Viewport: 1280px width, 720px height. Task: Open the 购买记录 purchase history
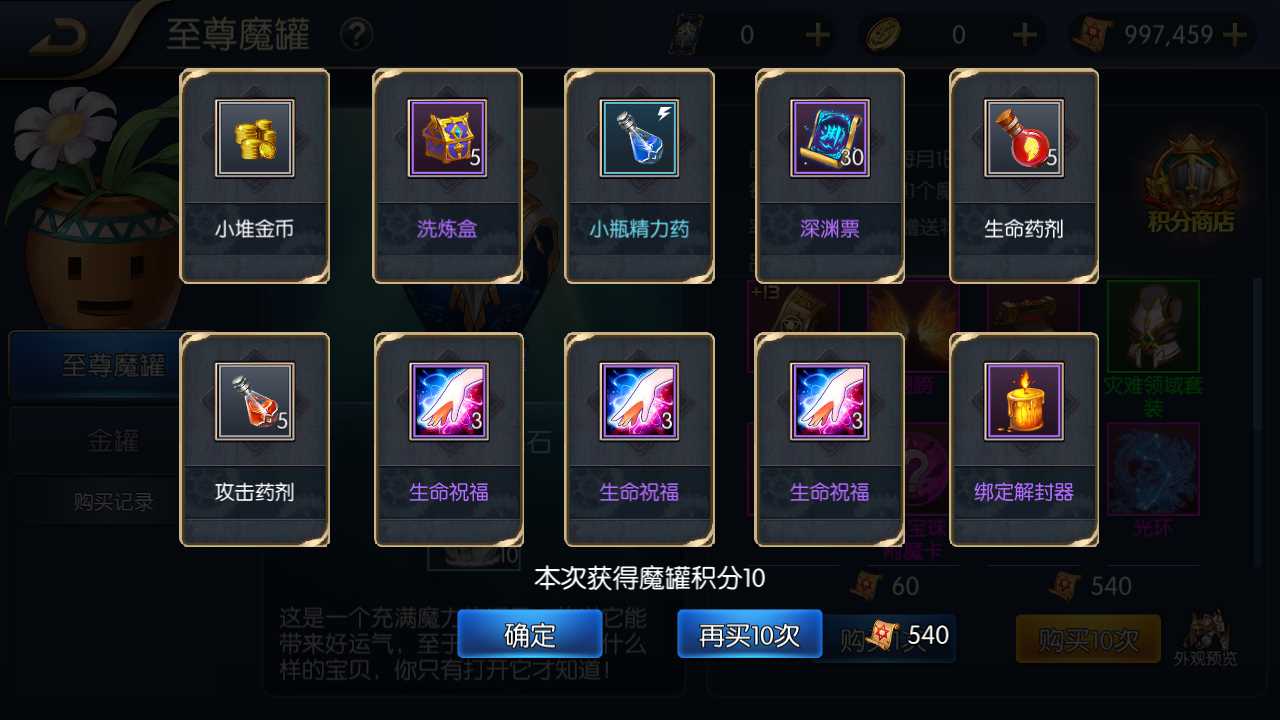tap(112, 502)
